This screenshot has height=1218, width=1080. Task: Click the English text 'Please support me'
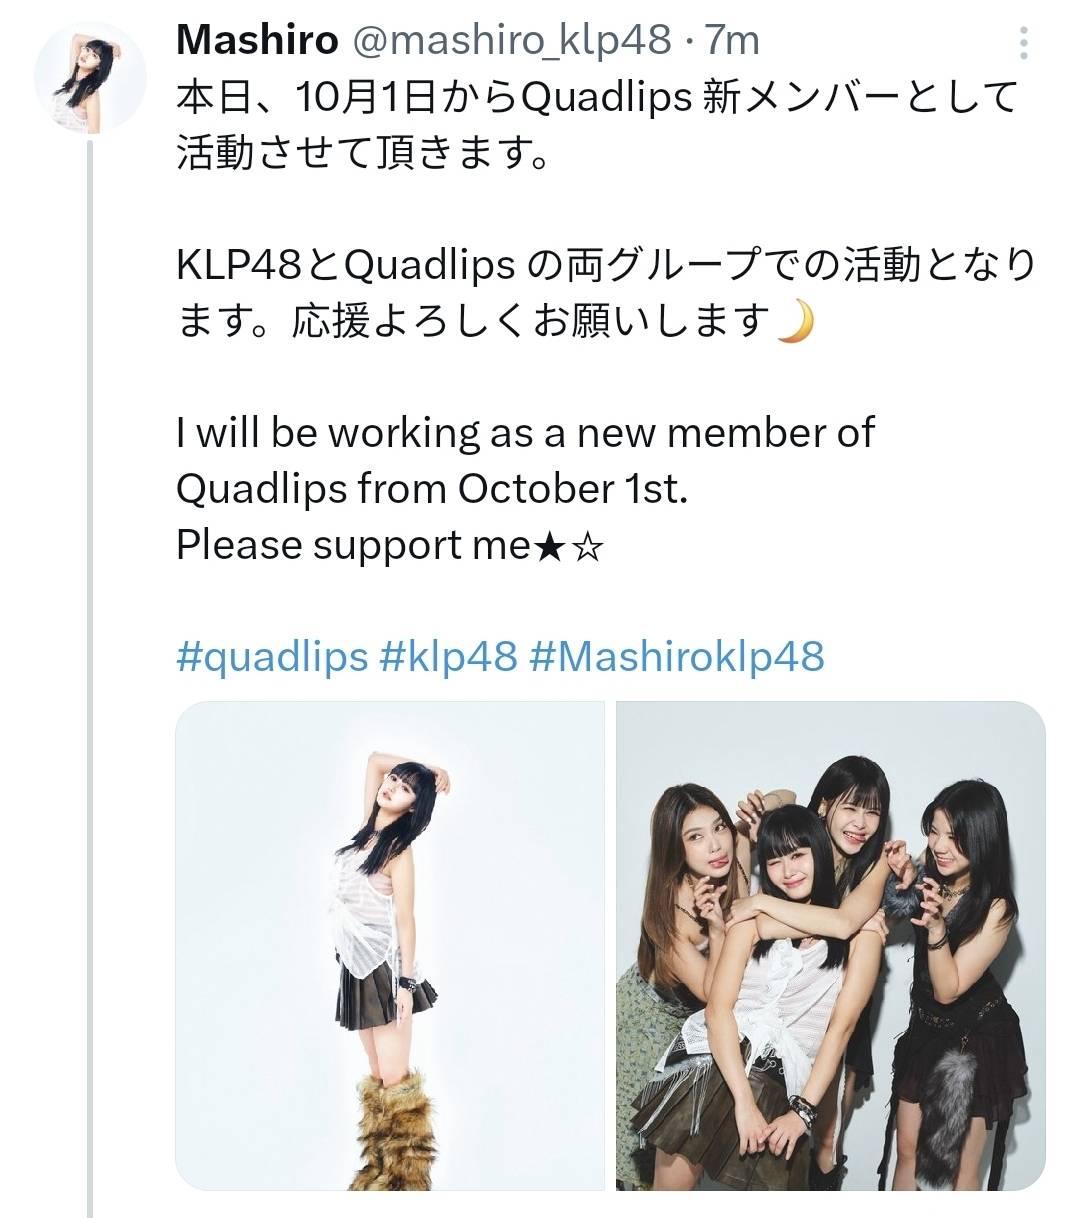(352, 545)
